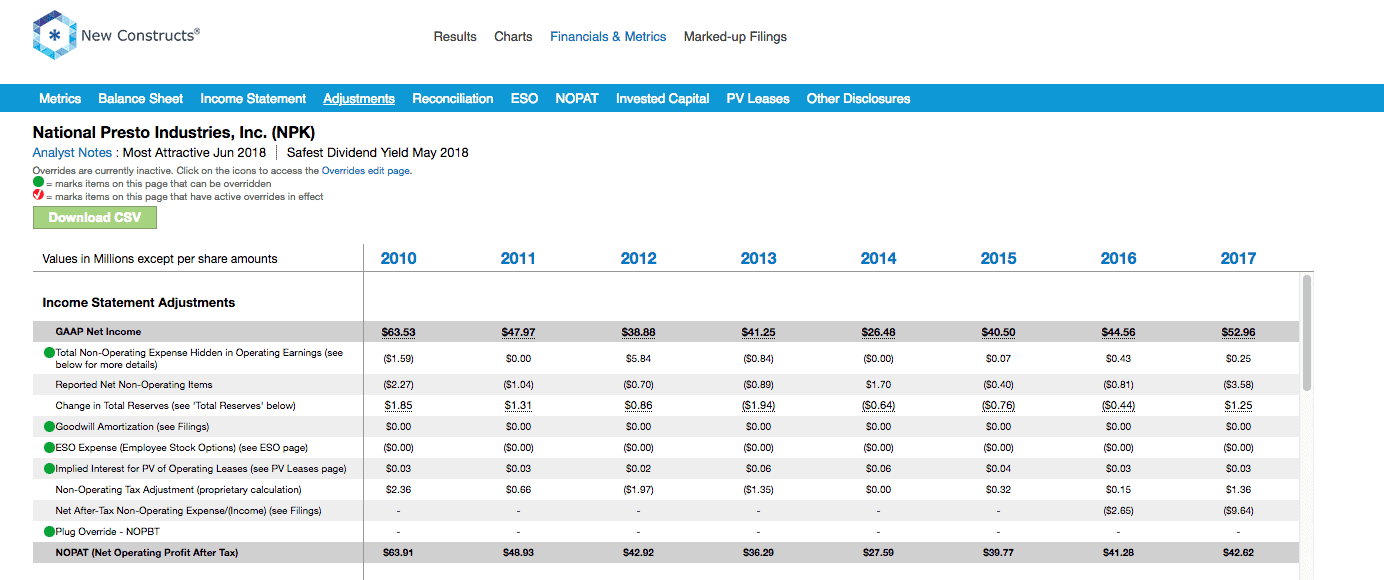Click the 2012 year column header
The image size is (1384, 580).
(638, 258)
